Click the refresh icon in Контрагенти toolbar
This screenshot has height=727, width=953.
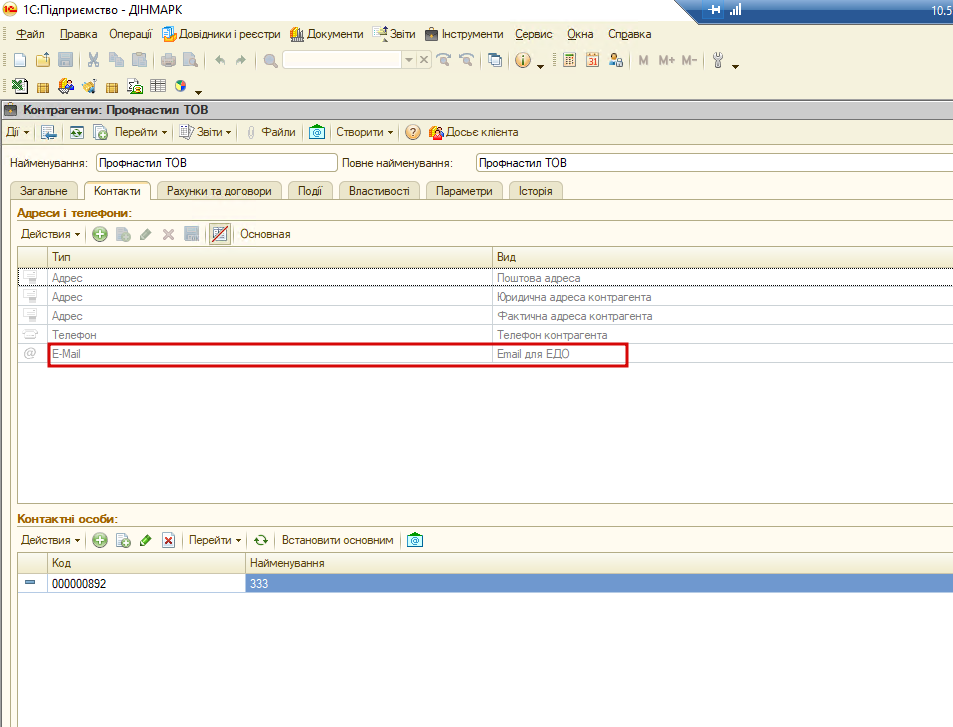coord(77,132)
